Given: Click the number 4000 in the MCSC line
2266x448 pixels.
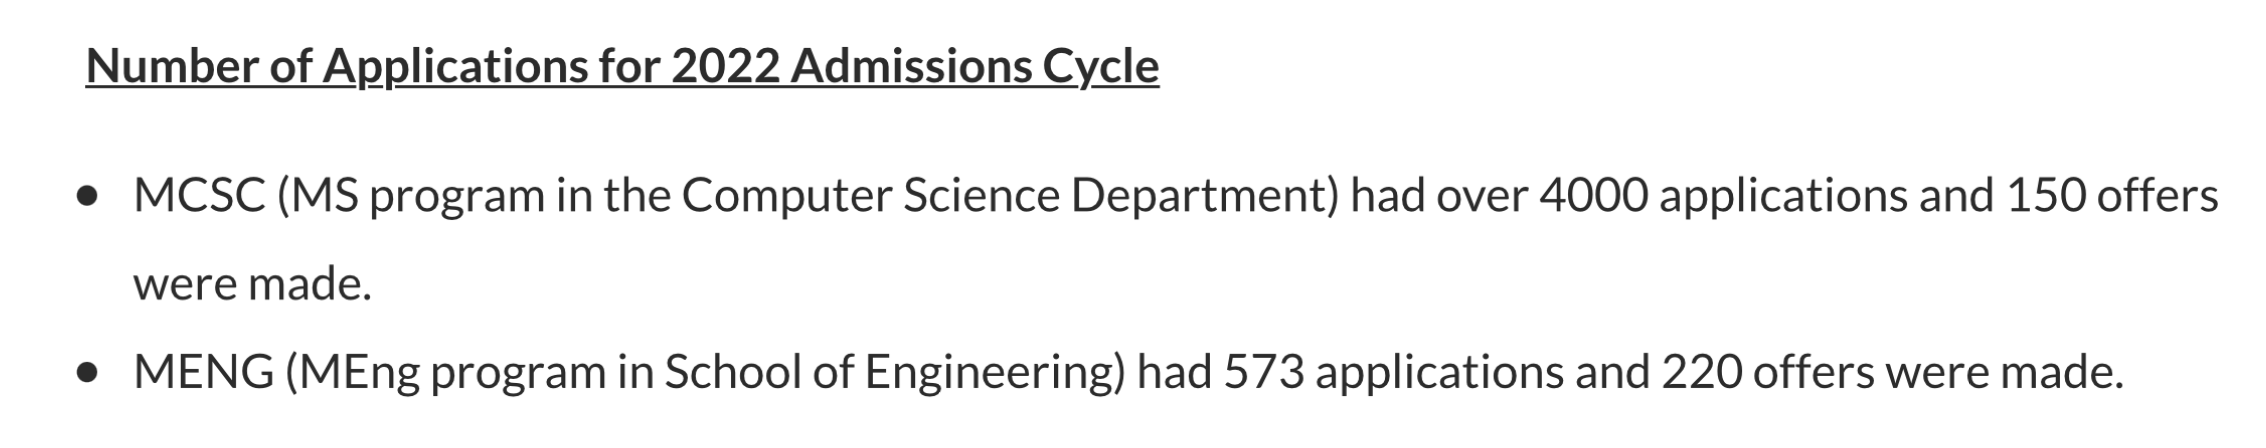Looking at the screenshot, I should (x=1593, y=196).
